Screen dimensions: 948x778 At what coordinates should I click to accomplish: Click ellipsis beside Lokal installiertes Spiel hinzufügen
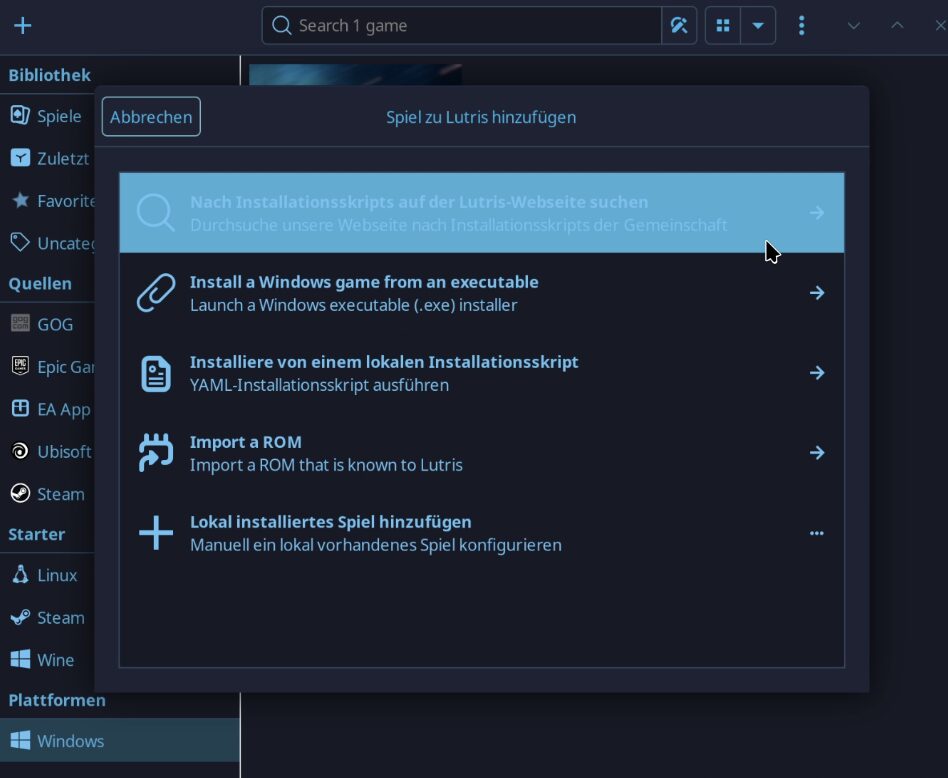[817, 533]
